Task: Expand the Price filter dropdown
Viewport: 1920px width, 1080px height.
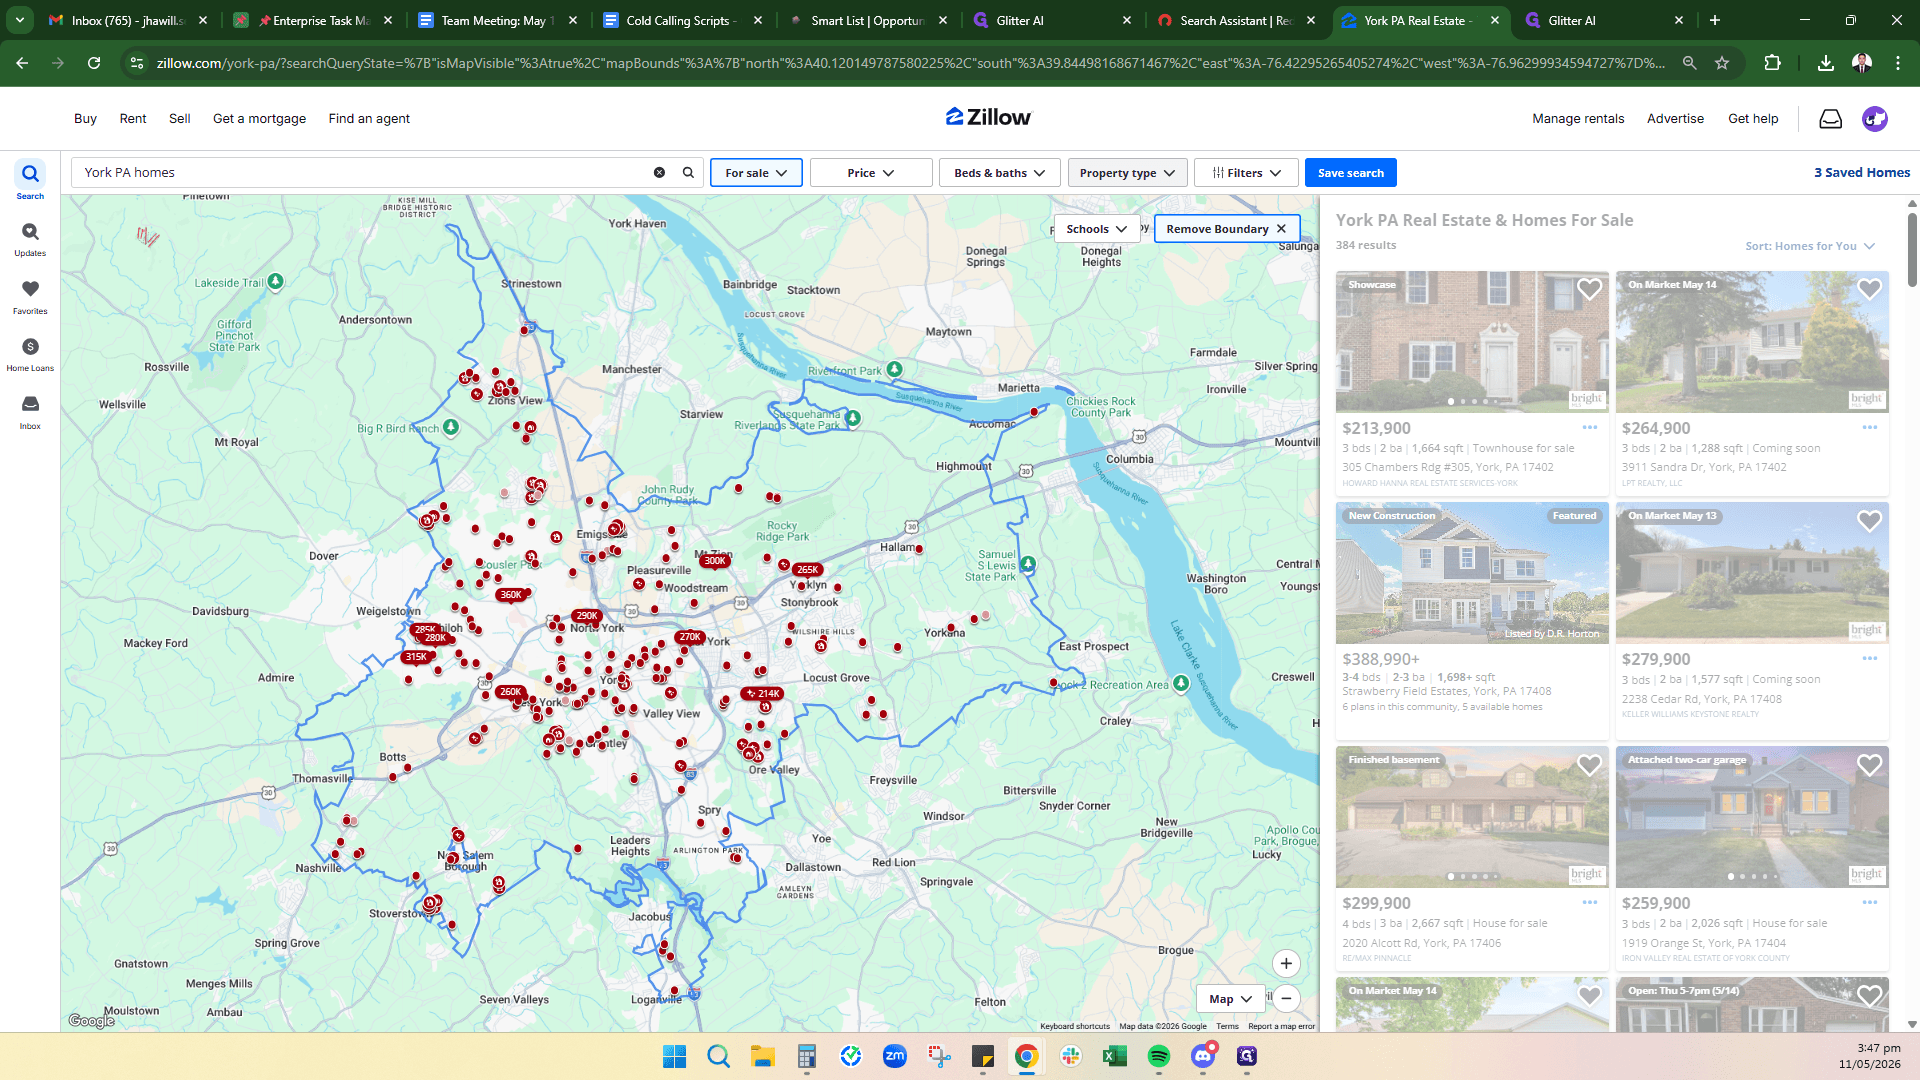Action: coord(871,173)
